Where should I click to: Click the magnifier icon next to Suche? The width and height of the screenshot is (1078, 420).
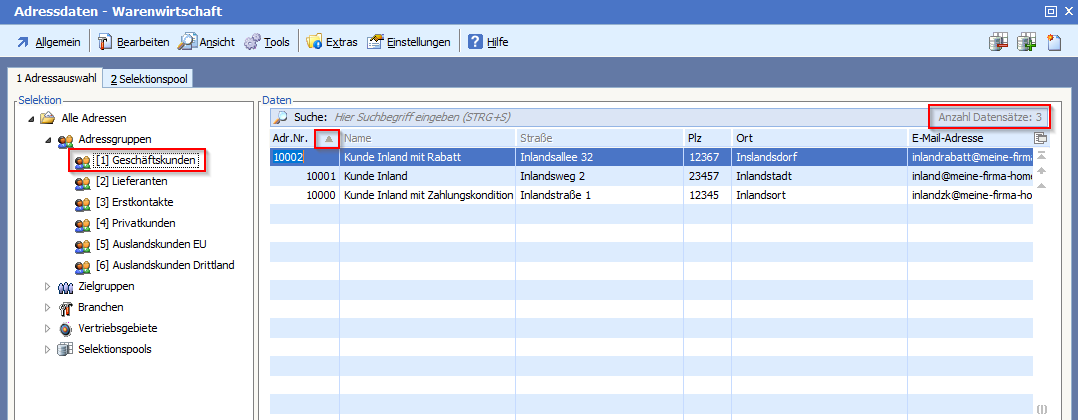tap(282, 118)
